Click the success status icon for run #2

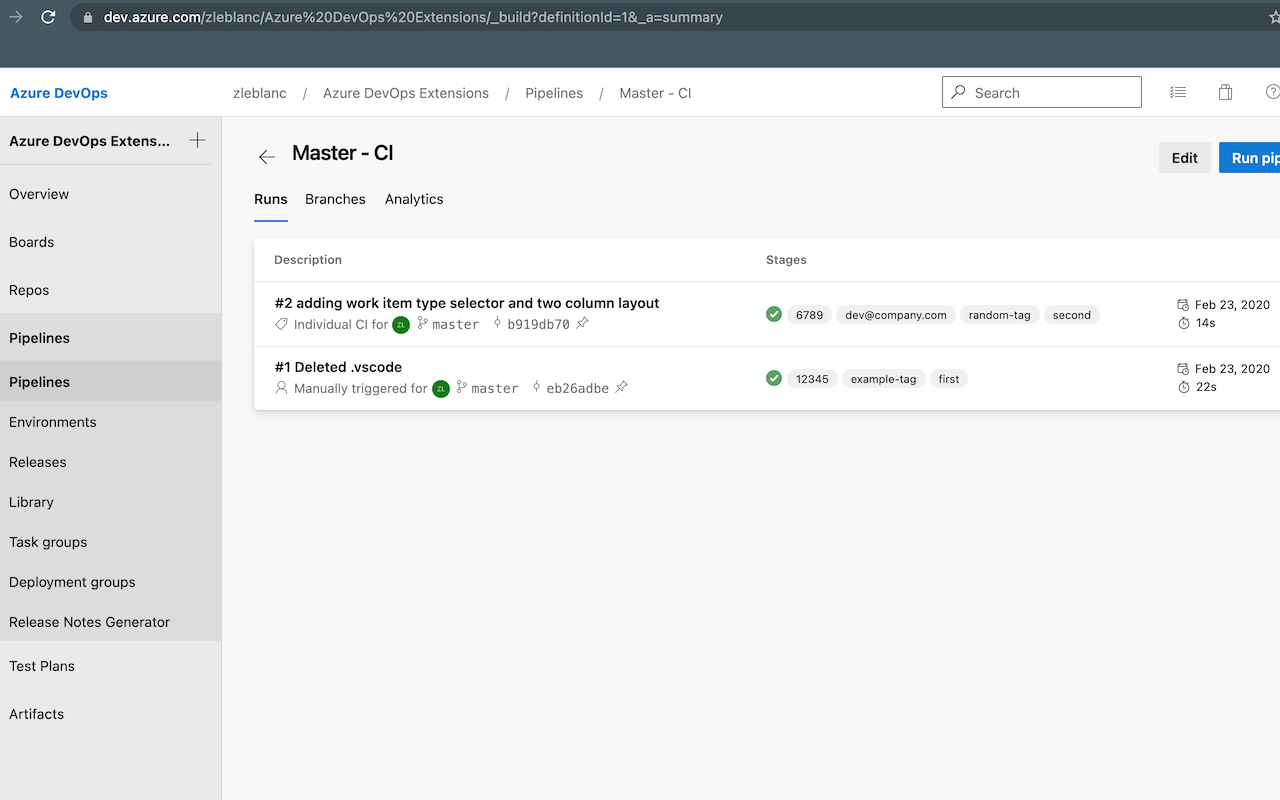pos(773,314)
